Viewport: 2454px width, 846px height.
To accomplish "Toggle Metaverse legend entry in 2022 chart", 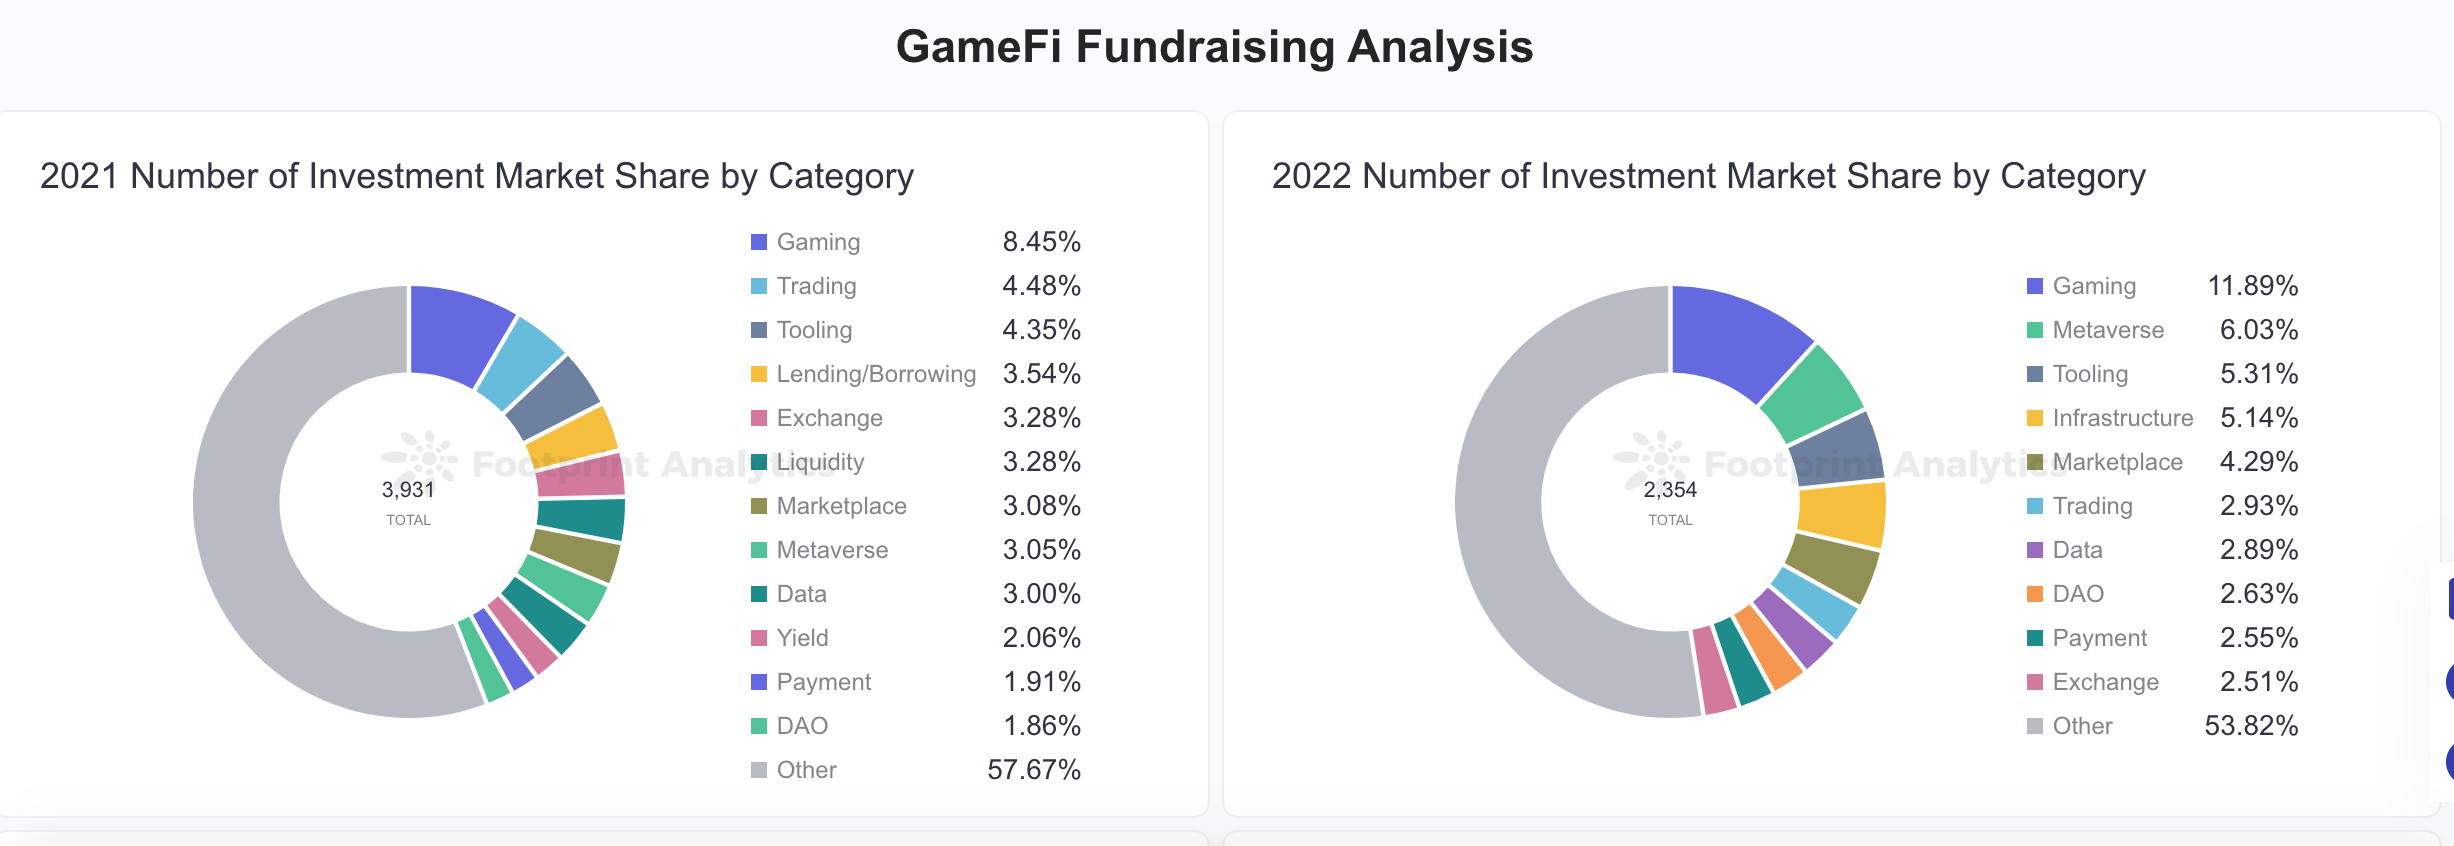I will [x=2107, y=330].
